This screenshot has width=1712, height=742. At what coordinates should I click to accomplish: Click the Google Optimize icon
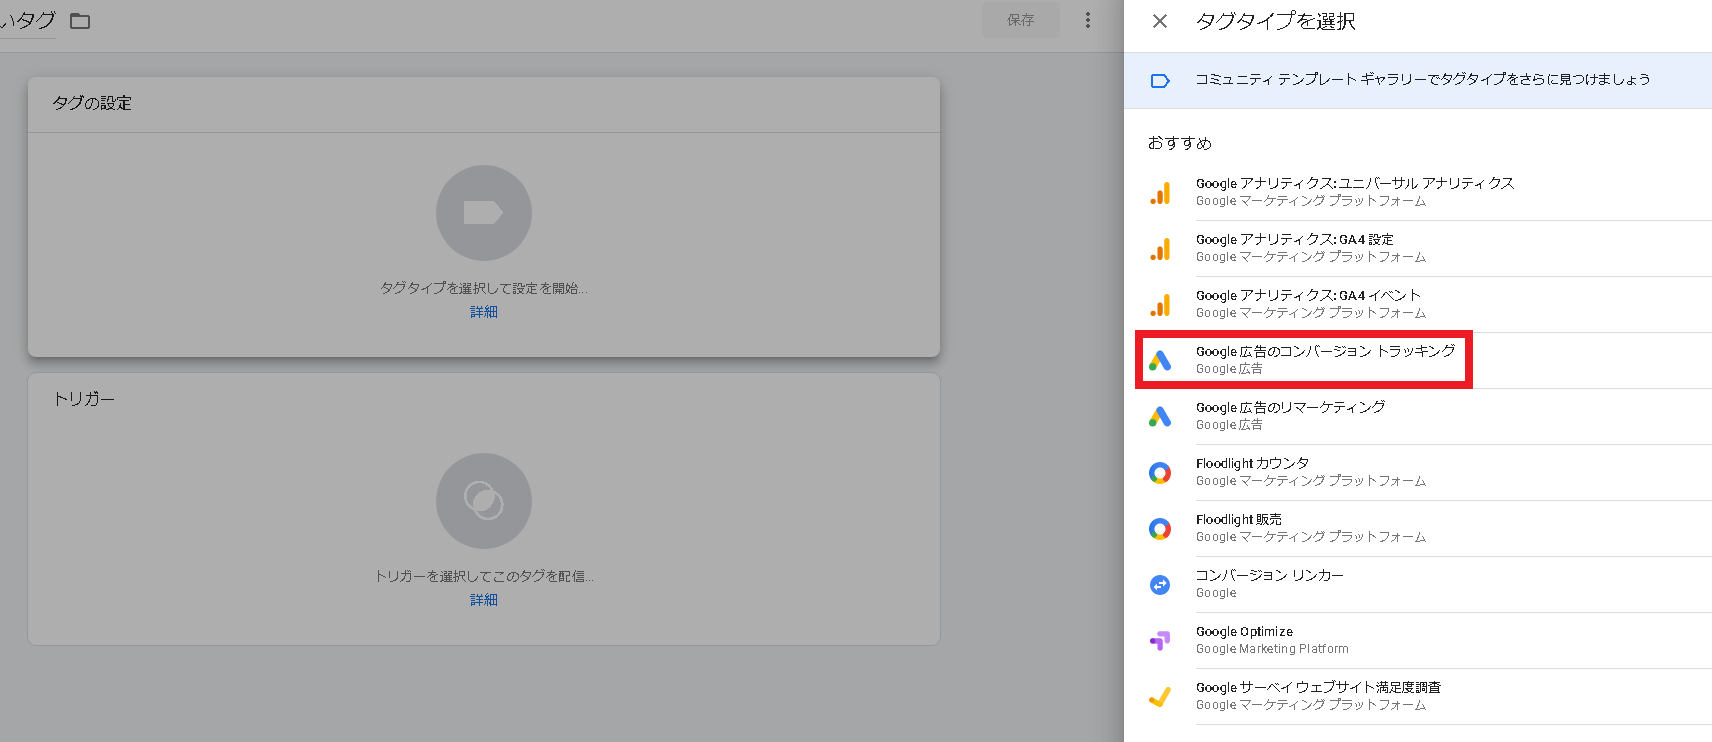[x=1160, y=641]
